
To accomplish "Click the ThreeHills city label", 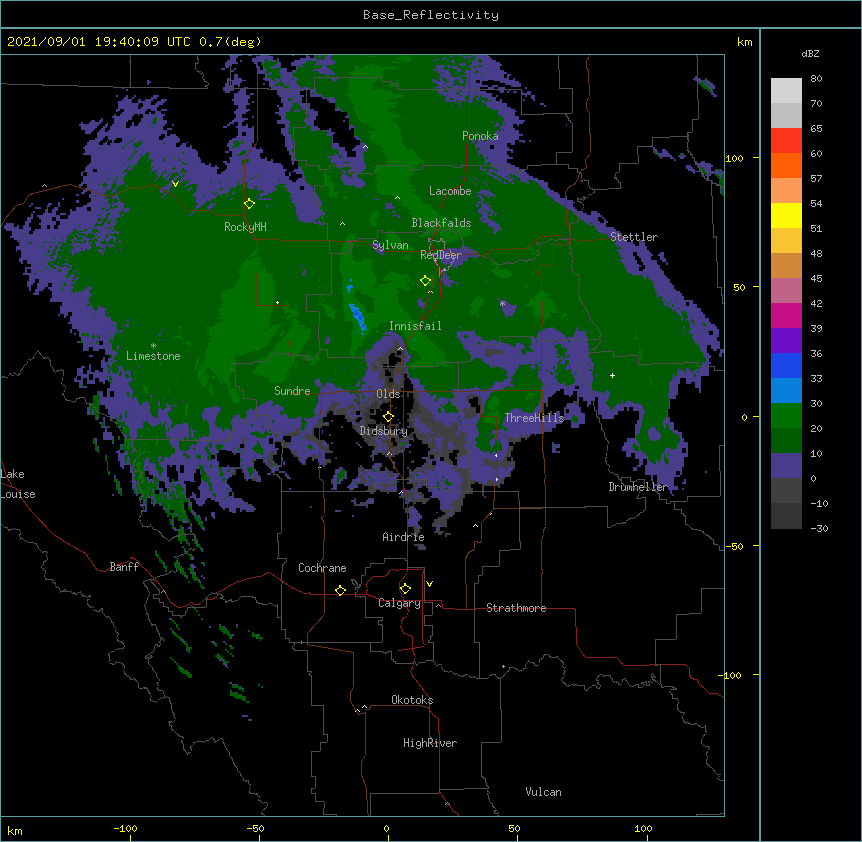I will 534,418.
